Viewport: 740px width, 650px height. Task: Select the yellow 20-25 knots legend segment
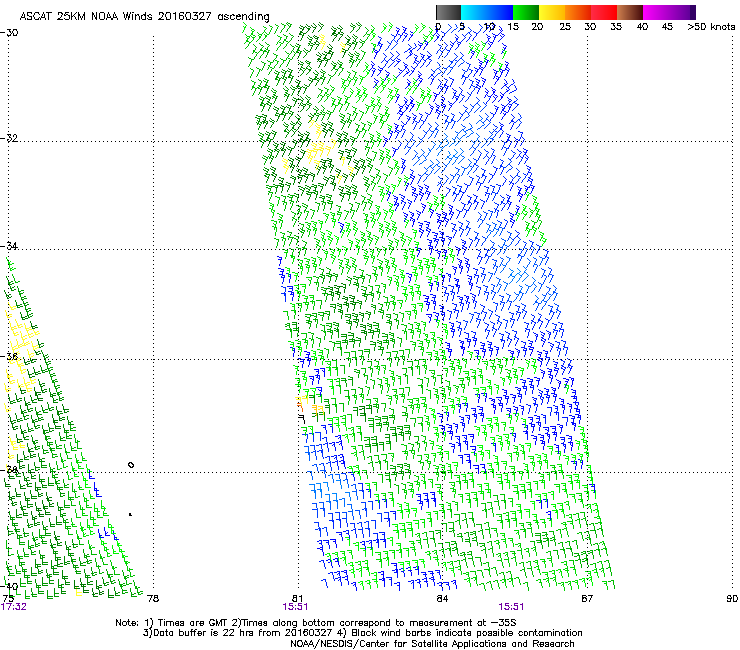pyautogui.click(x=552, y=12)
